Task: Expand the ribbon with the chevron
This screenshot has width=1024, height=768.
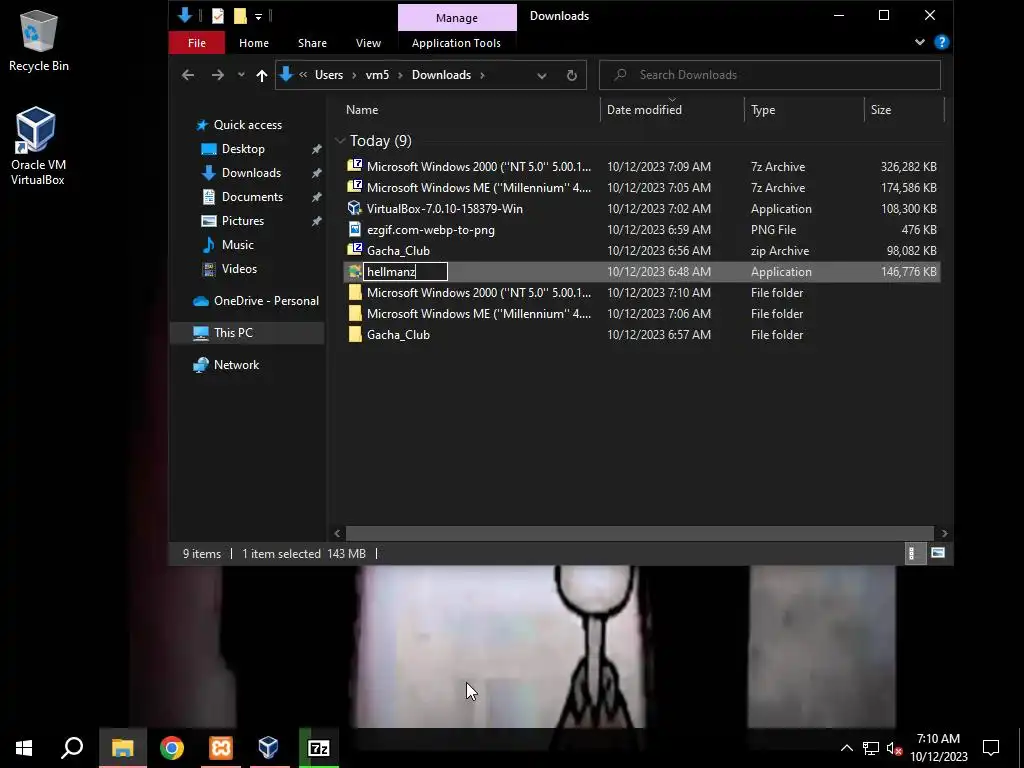Action: tap(920, 42)
